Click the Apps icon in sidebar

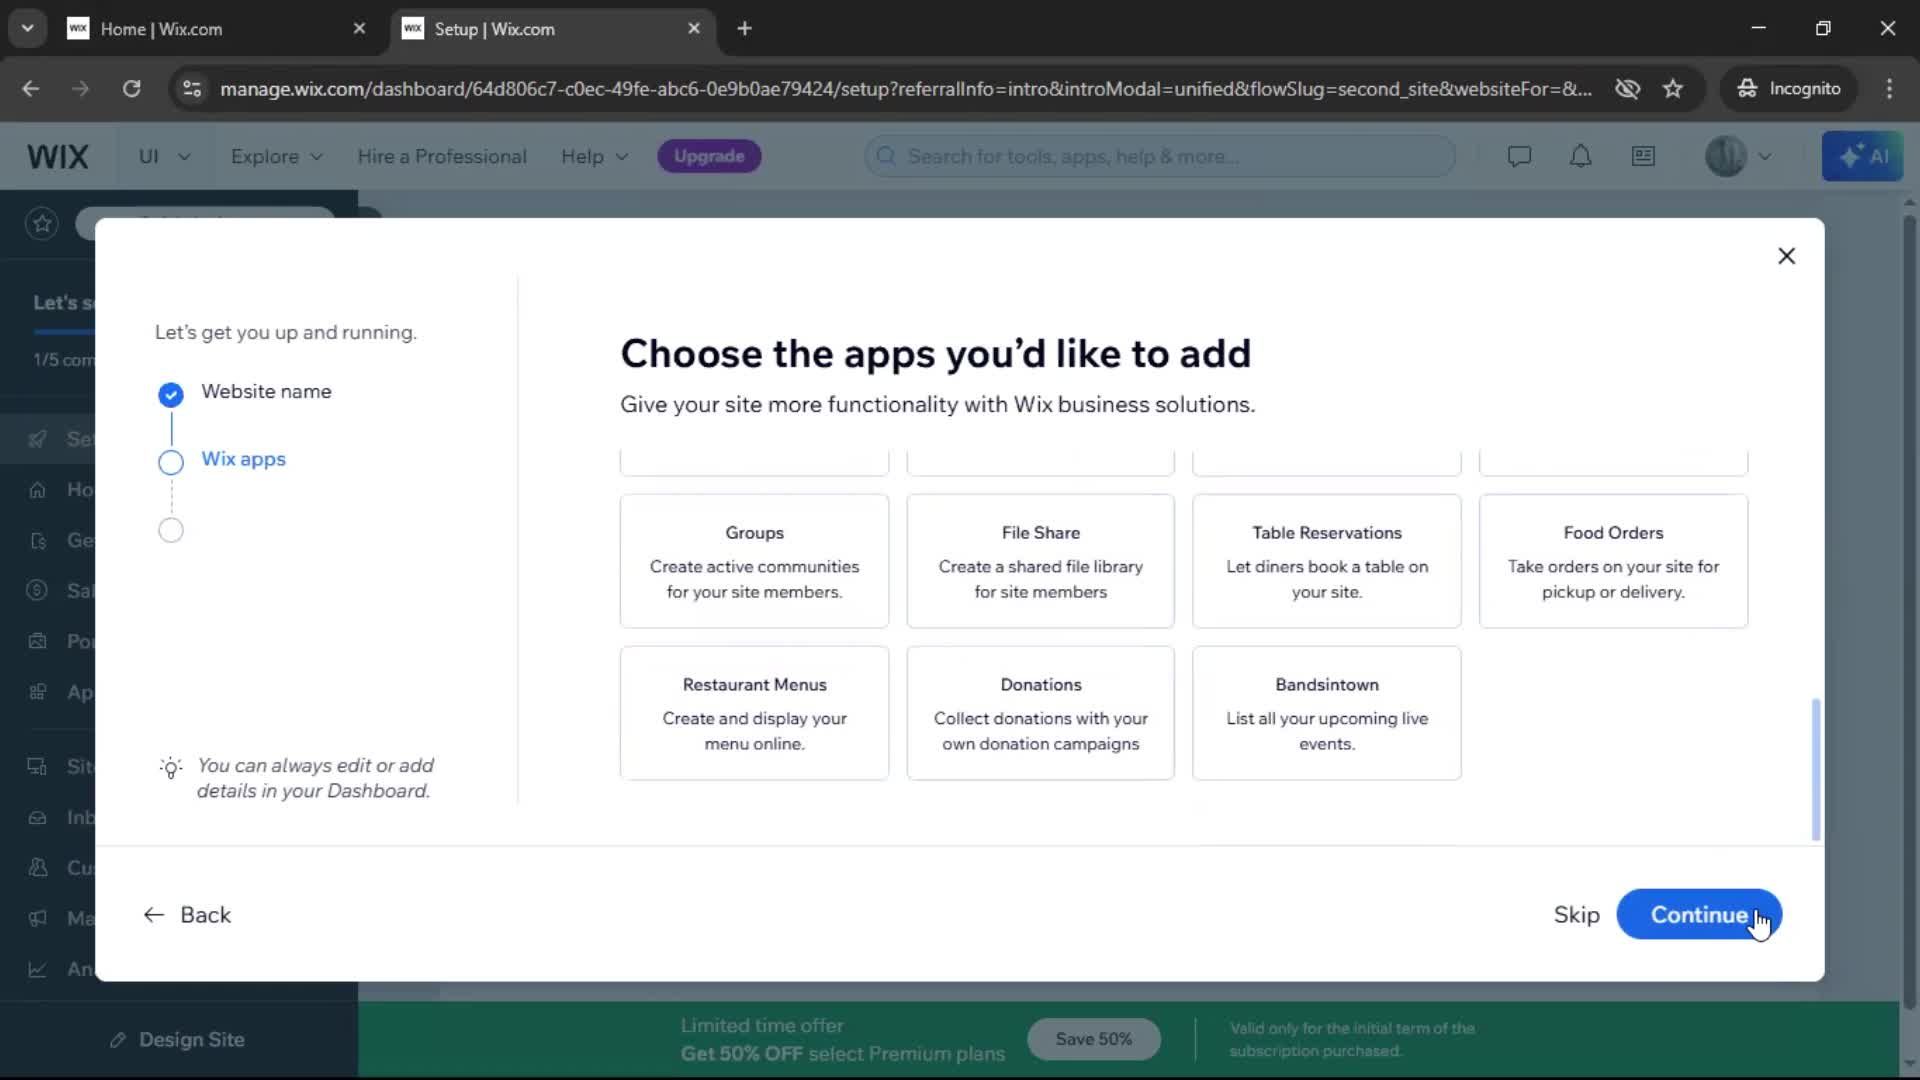tap(38, 692)
